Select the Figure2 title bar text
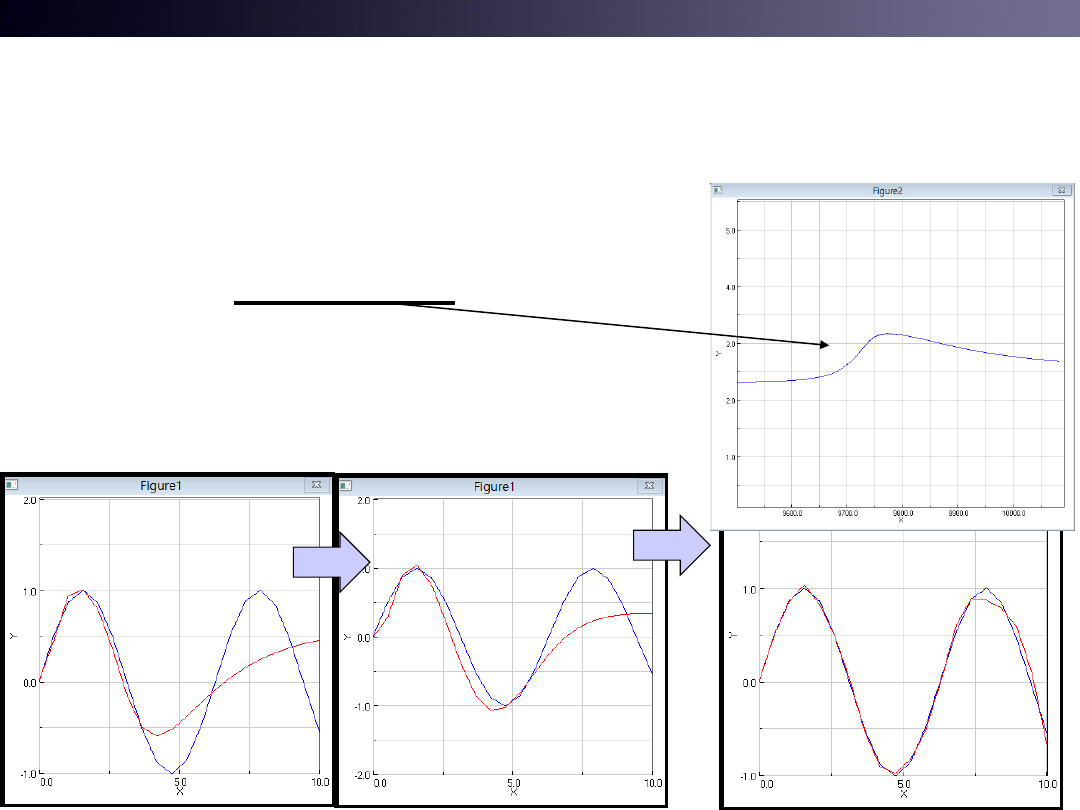The height and width of the screenshot is (810, 1080). pyautogui.click(x=886, y=190)
